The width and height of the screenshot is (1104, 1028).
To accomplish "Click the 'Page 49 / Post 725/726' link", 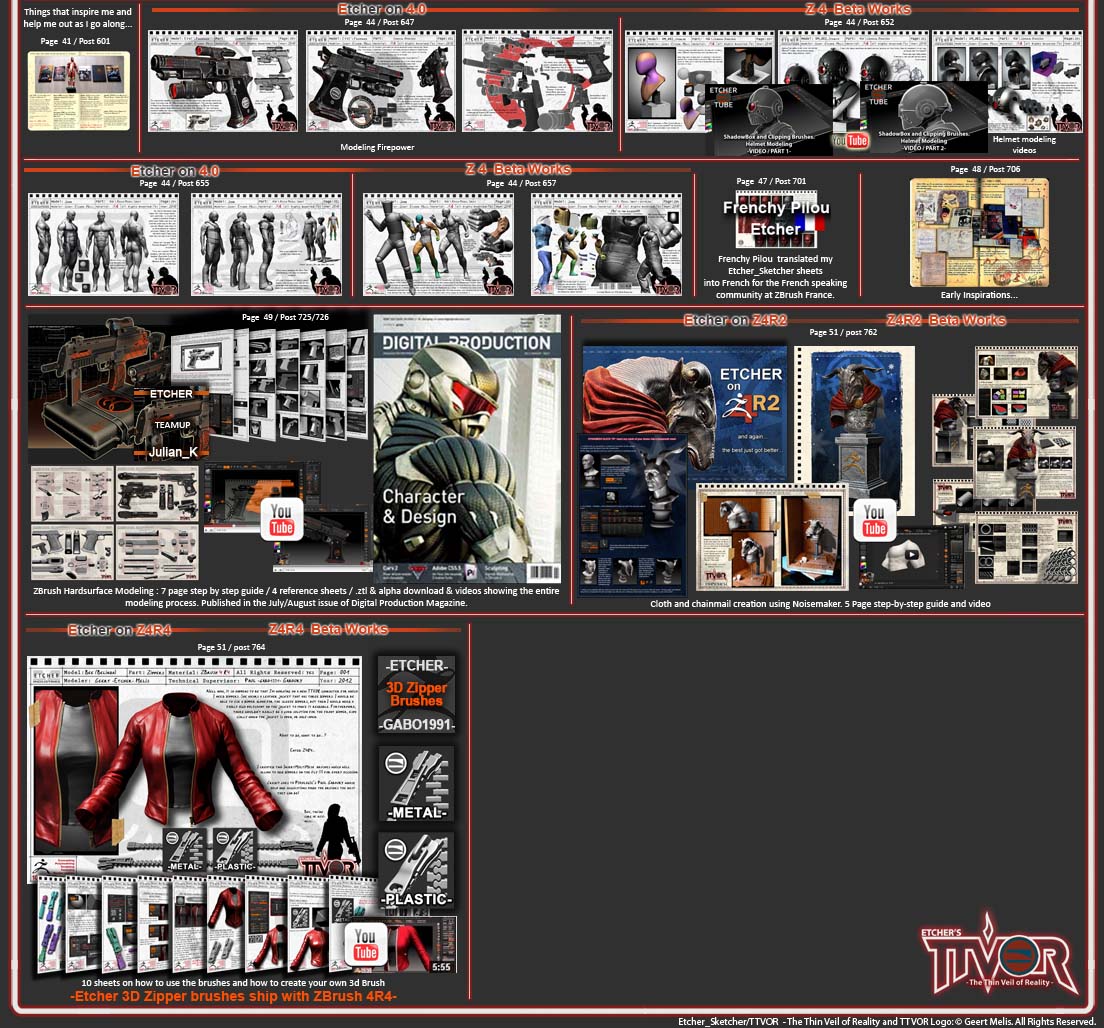I will 285,317.
